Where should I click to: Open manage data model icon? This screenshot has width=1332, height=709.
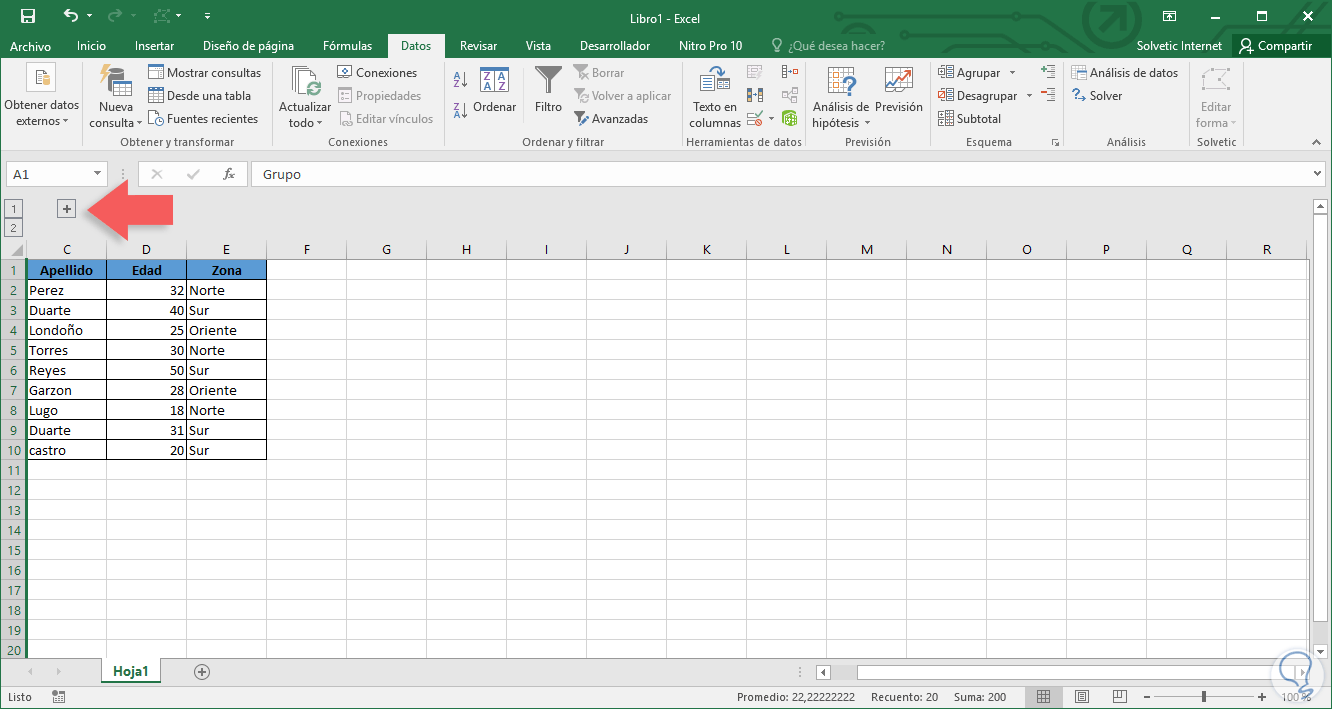[790, 119]
